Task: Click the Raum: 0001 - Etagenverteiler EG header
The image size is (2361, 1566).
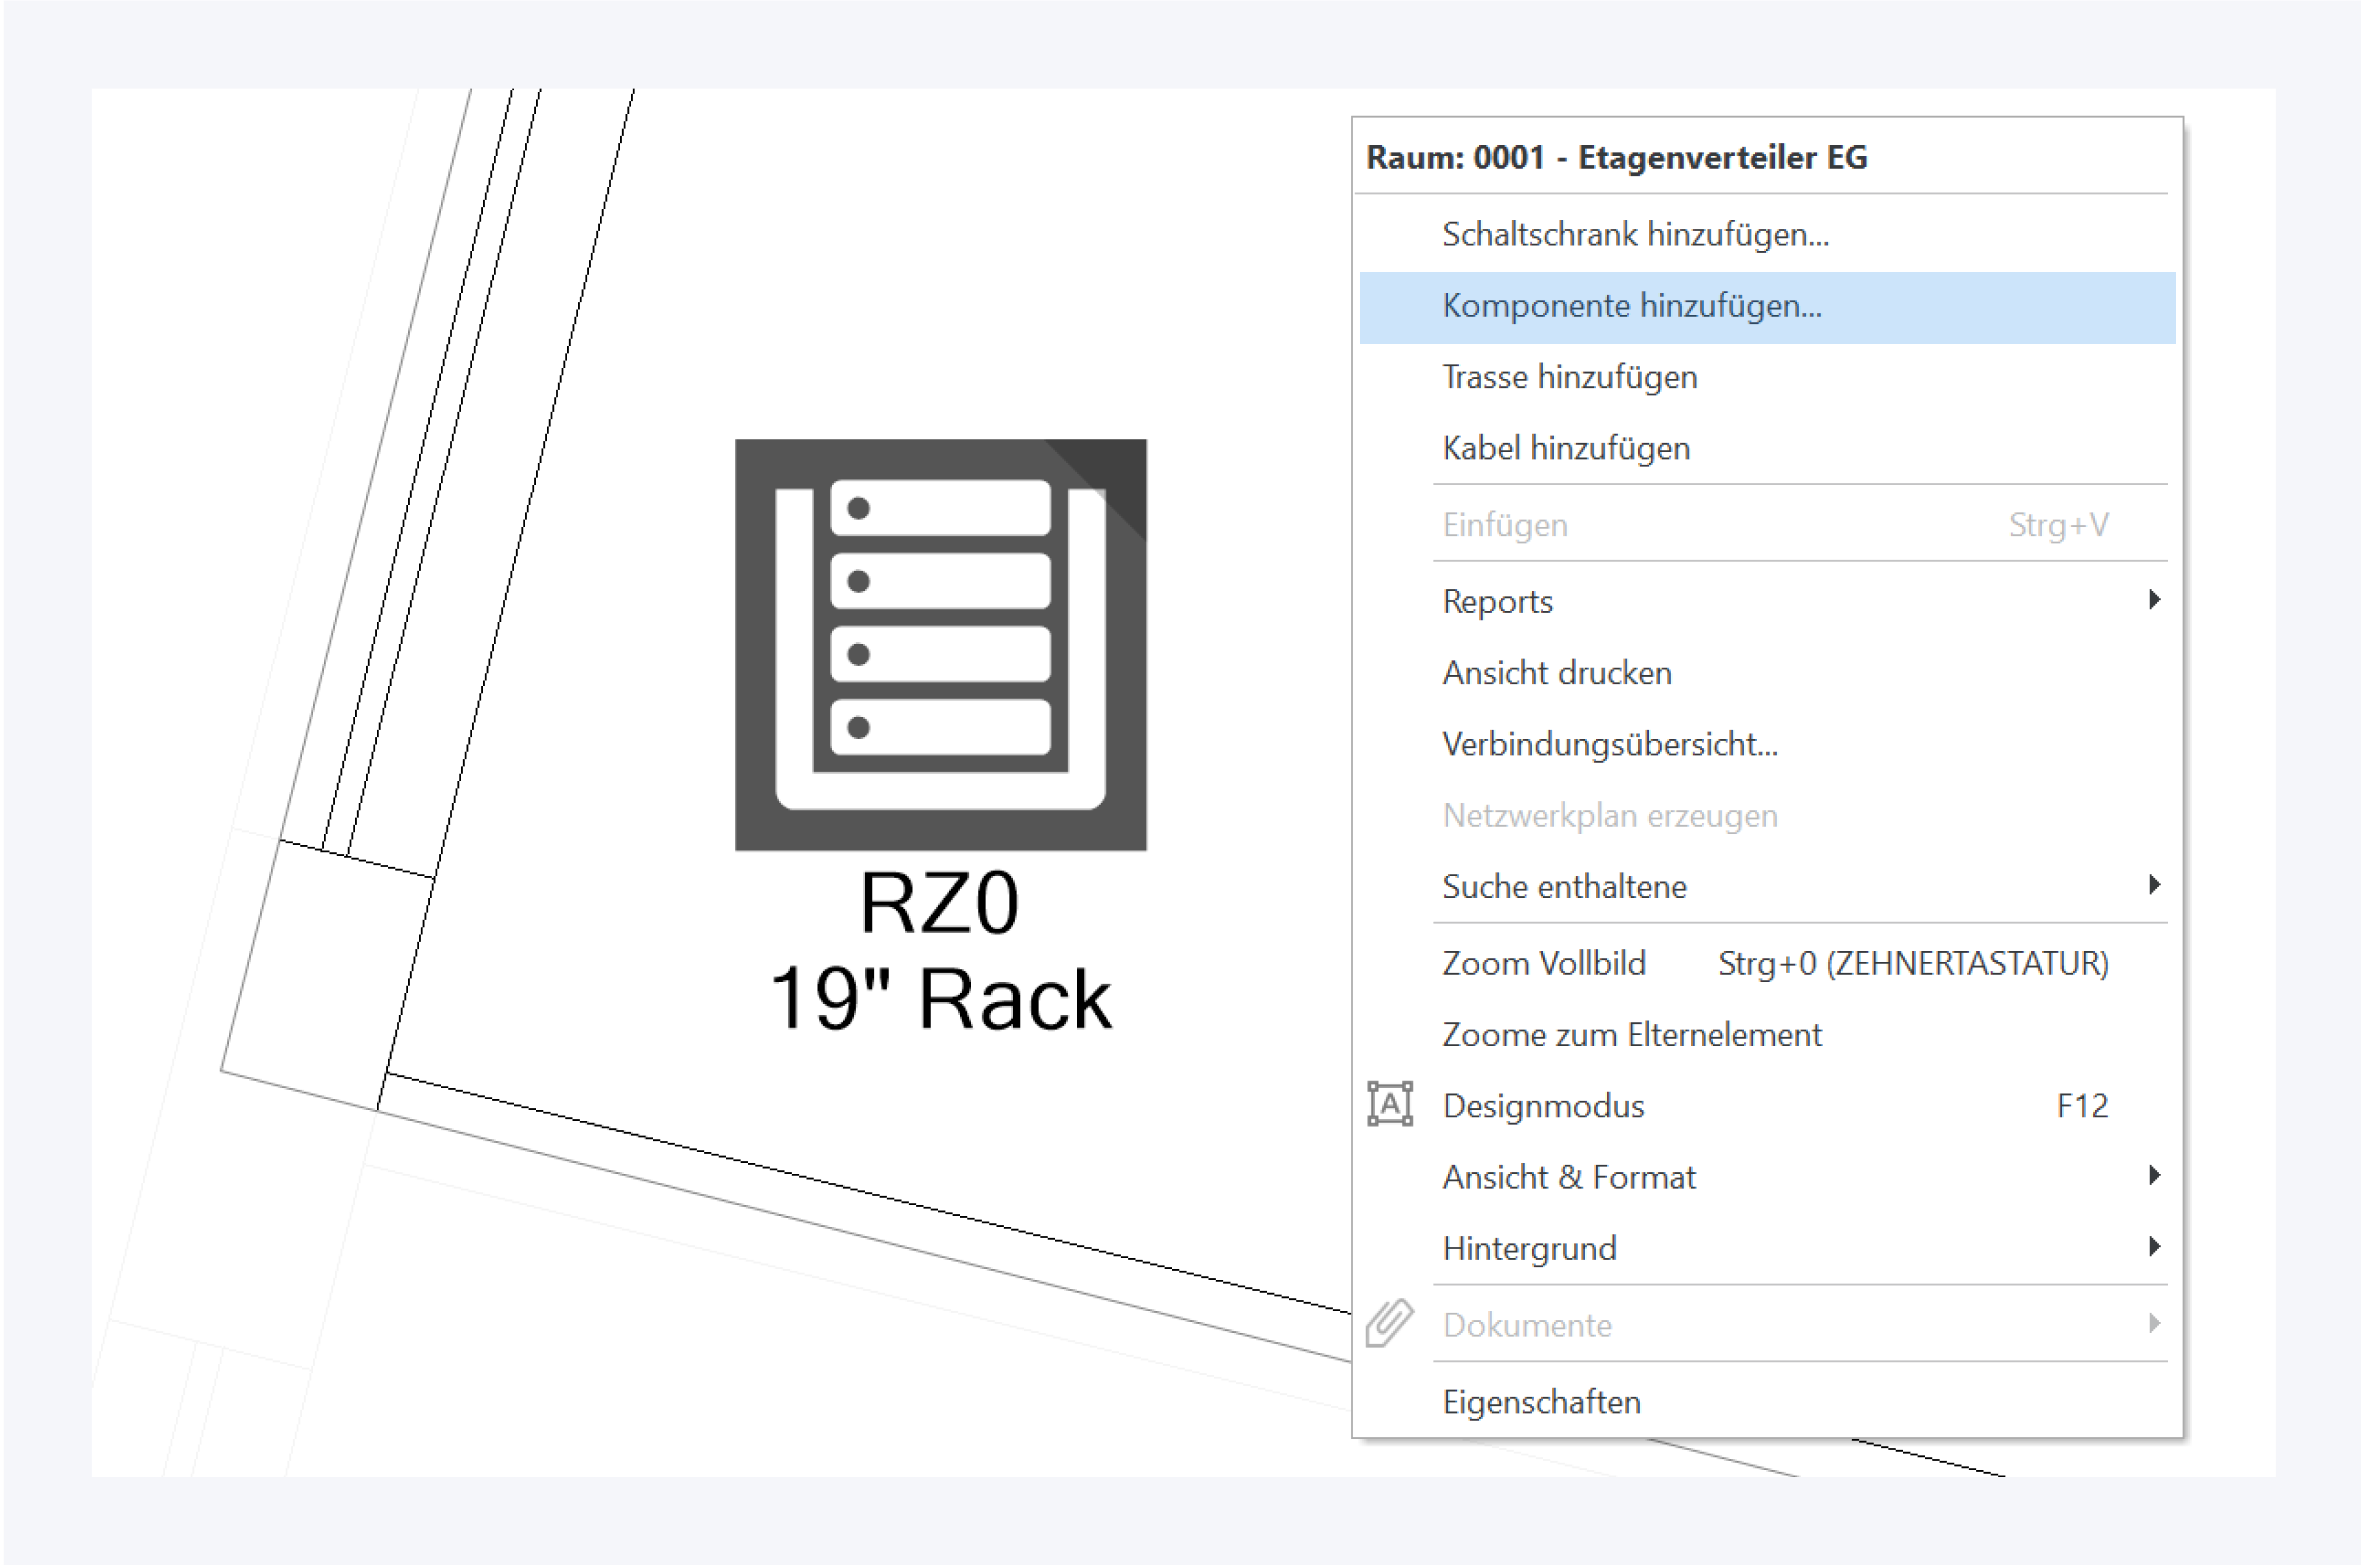Action: (1616, 157)
